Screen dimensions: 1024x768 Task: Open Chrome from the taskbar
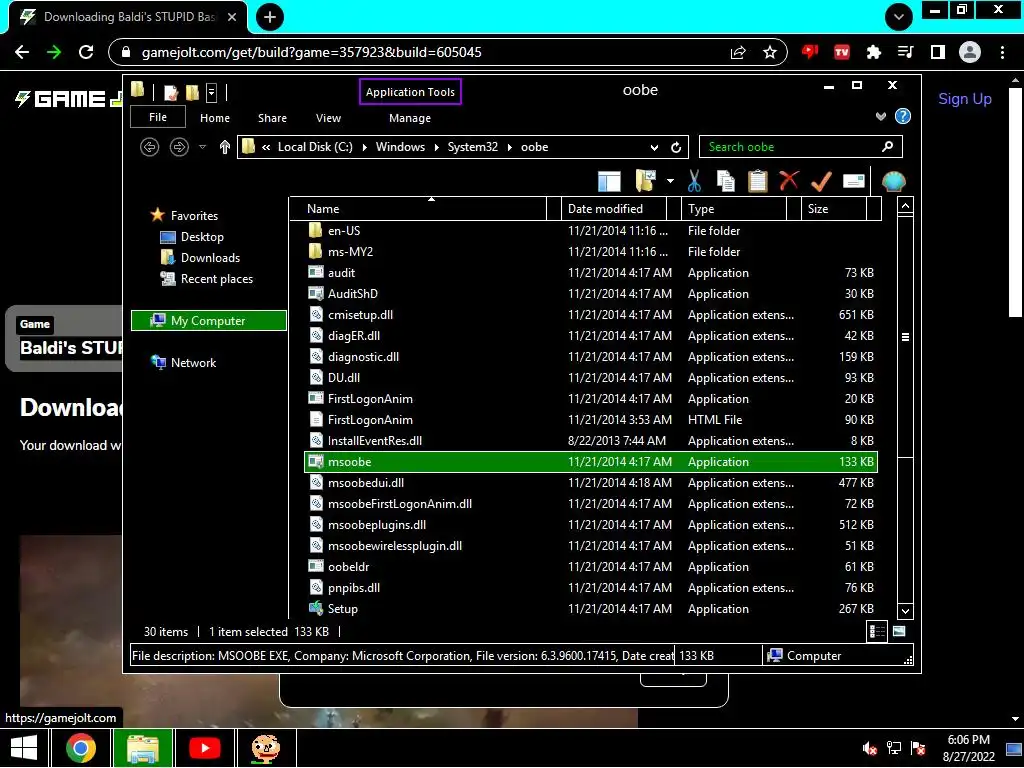[x=80, y=748]
